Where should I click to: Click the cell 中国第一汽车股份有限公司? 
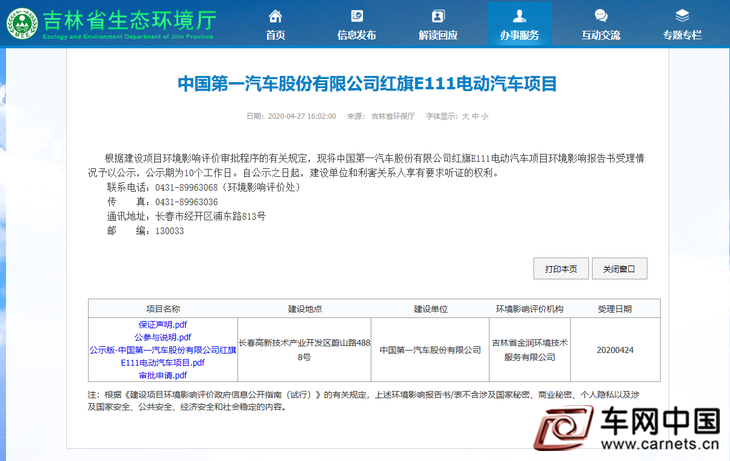(x=430, y=350)
